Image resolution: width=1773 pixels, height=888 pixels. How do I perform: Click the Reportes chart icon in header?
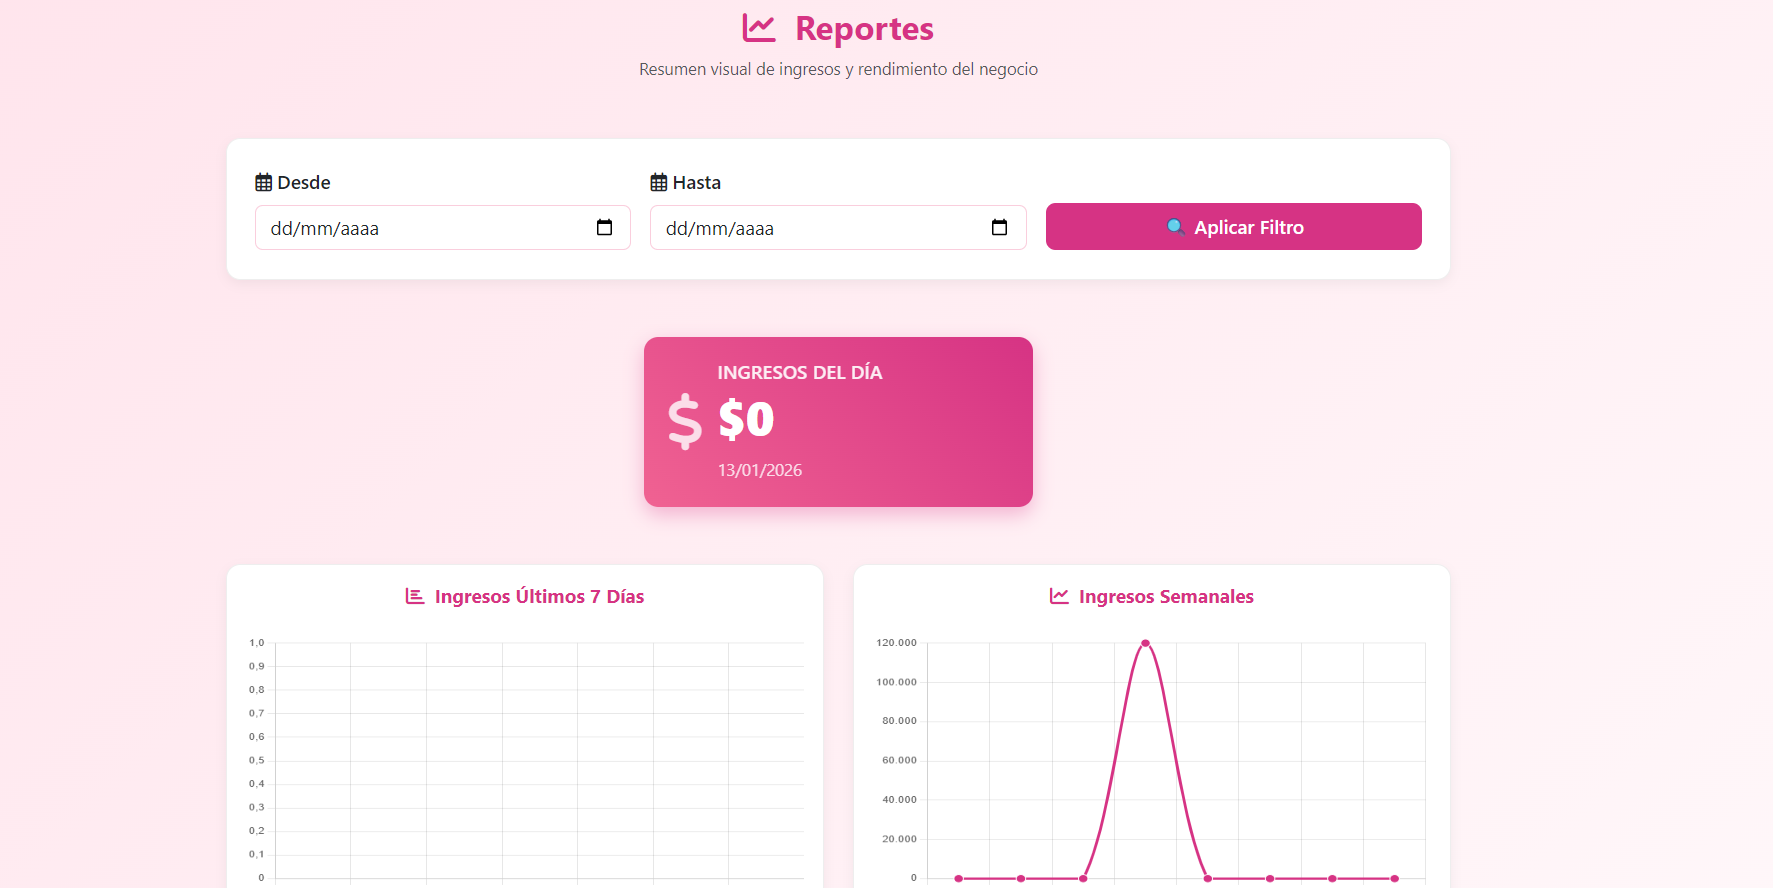[x=759, y=29]
